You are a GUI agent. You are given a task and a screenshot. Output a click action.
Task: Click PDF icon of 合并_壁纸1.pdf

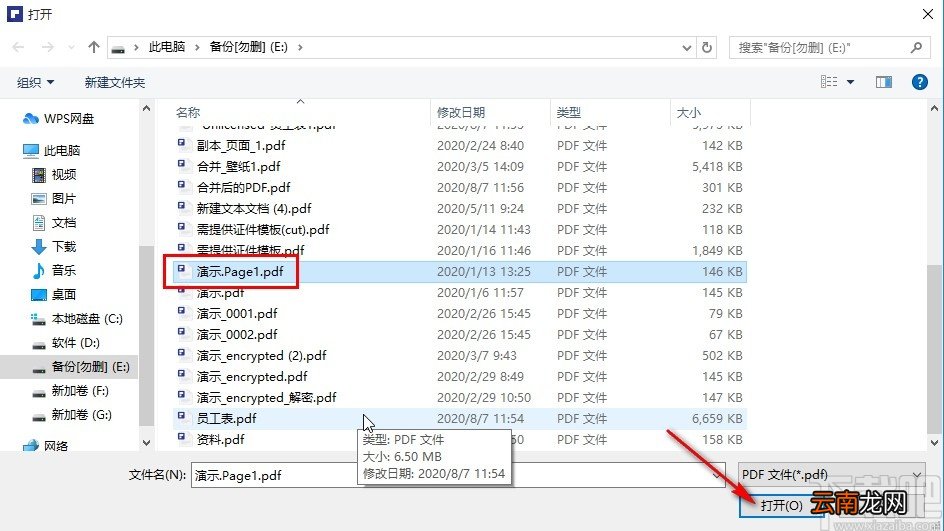(182, 165)
